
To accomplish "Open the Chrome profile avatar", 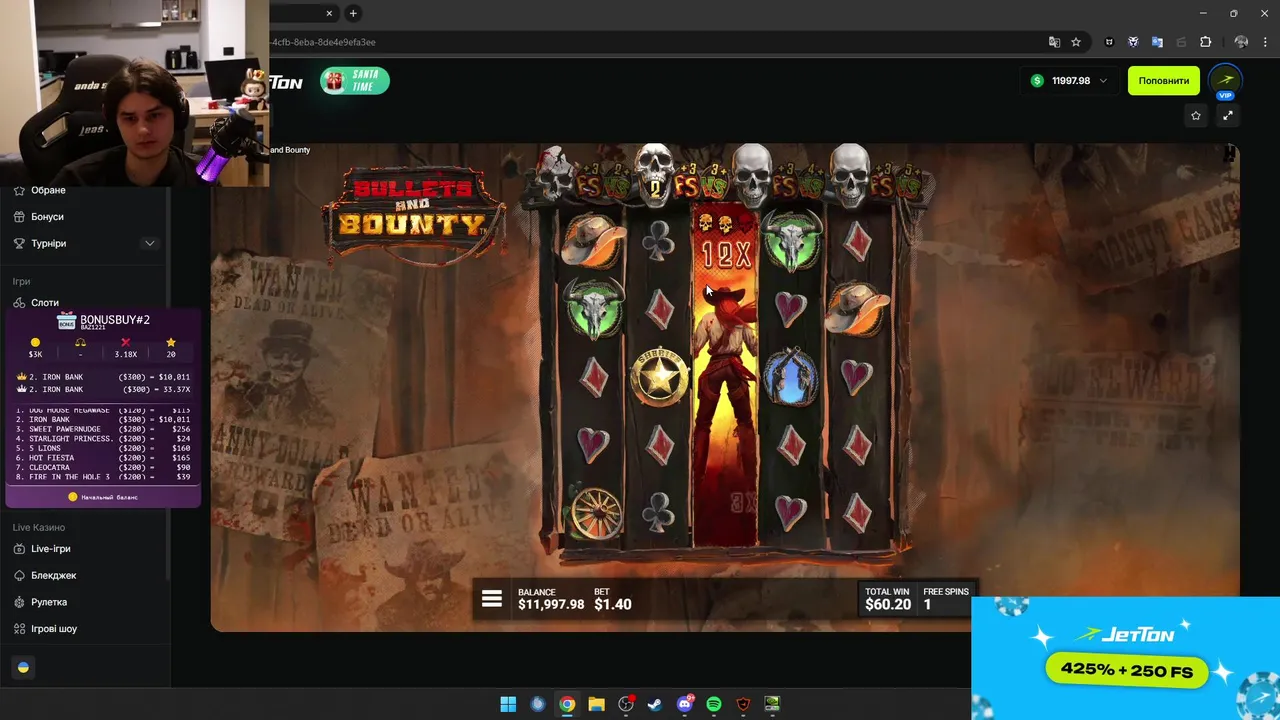I will (1241, 42).
